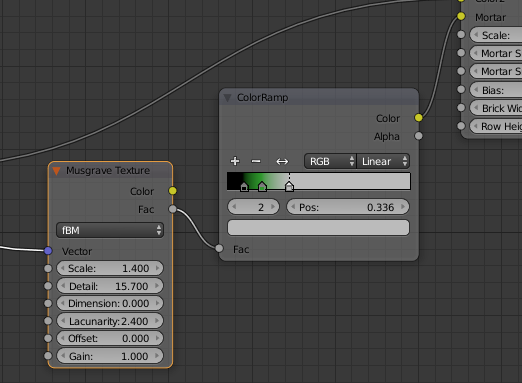Select Musgrave Texture node by its header title
522x383 pixels.
108,170
